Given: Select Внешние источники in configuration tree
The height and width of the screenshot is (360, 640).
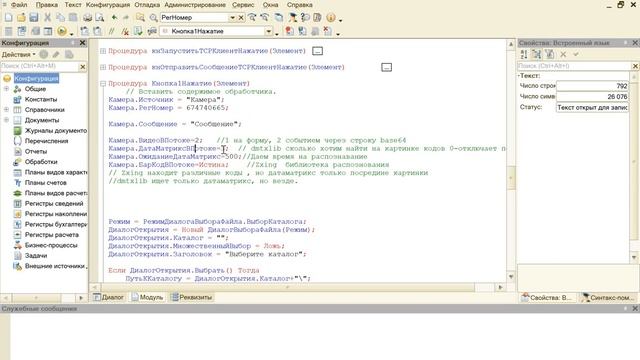Looking at the screenshot, I should click(56, 266).
